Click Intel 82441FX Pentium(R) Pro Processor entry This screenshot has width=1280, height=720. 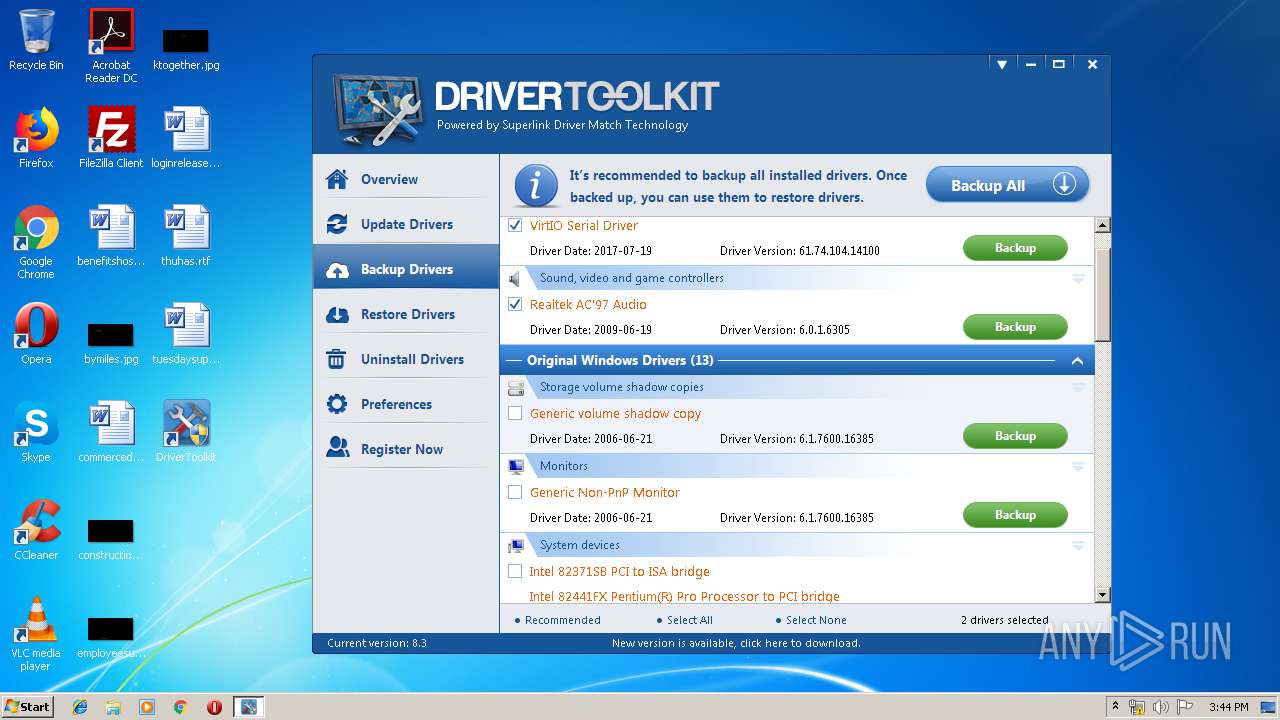coord(684,596)
